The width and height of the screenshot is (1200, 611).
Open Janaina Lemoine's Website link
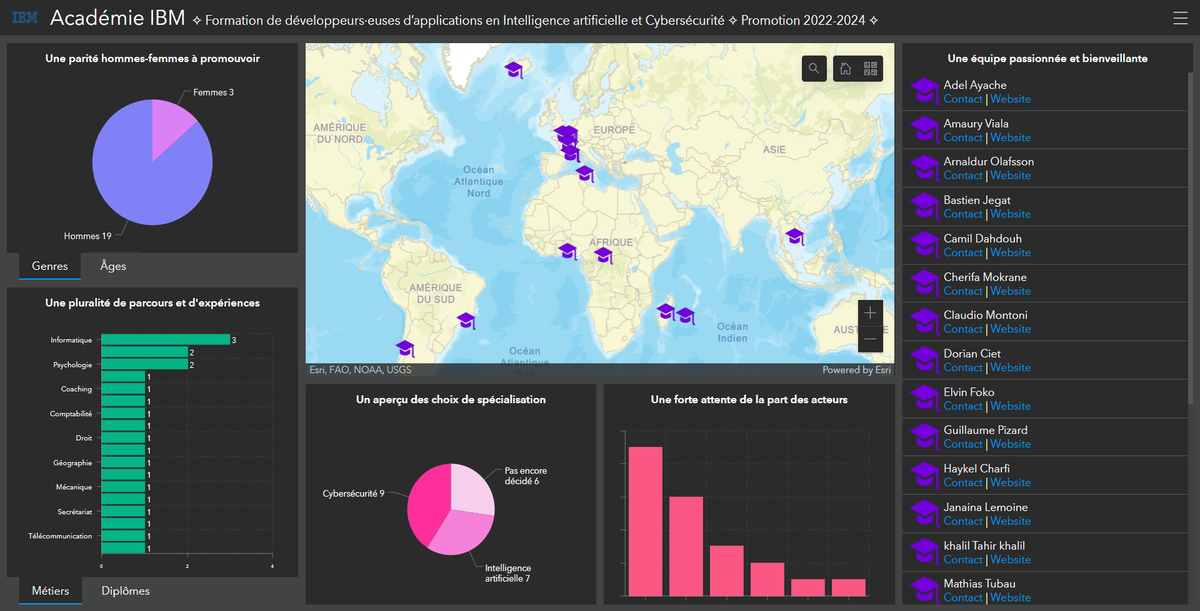click(1010, 521)
